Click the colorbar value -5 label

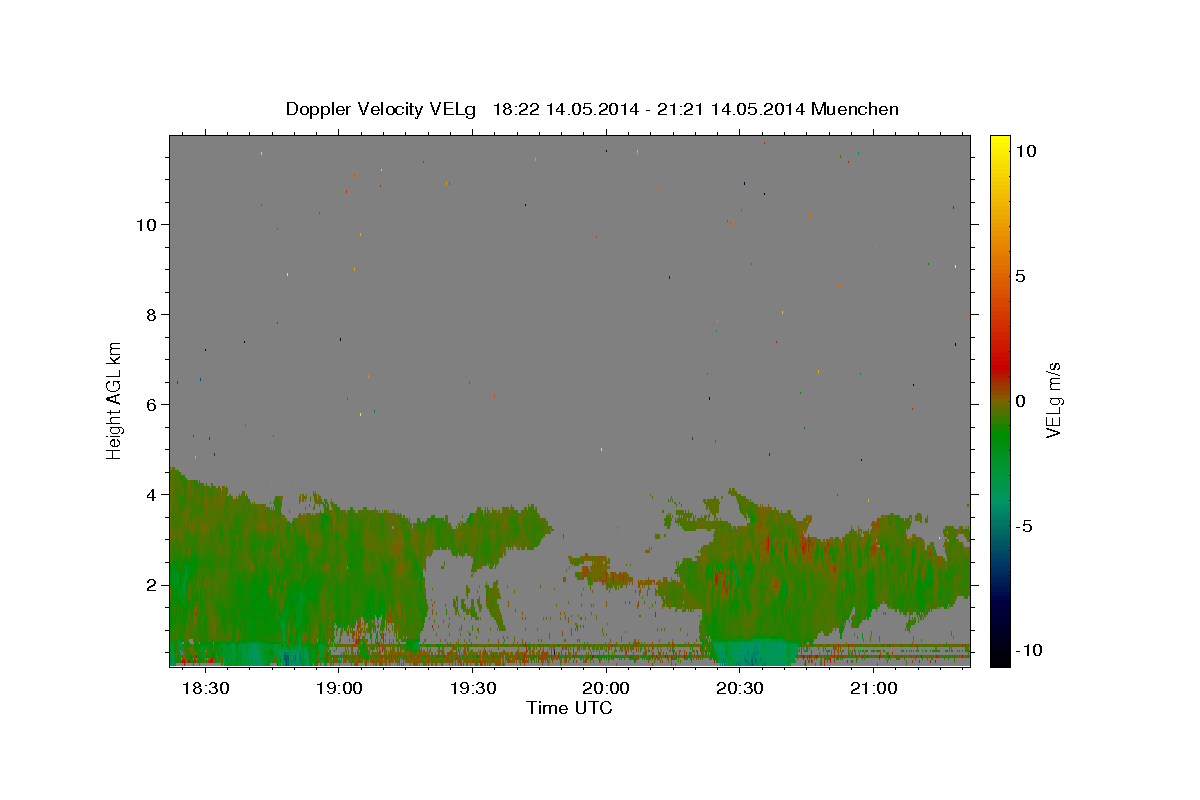click(x=1024, y=526)
